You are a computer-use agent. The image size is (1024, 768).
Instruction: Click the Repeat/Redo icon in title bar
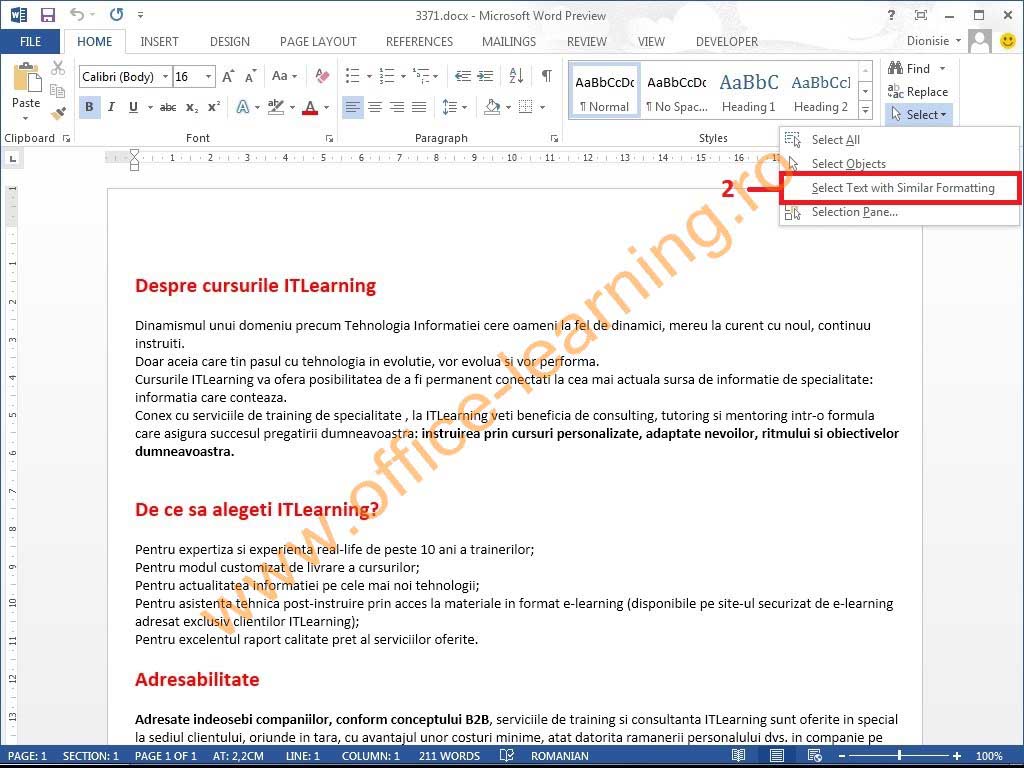(116, 14)
